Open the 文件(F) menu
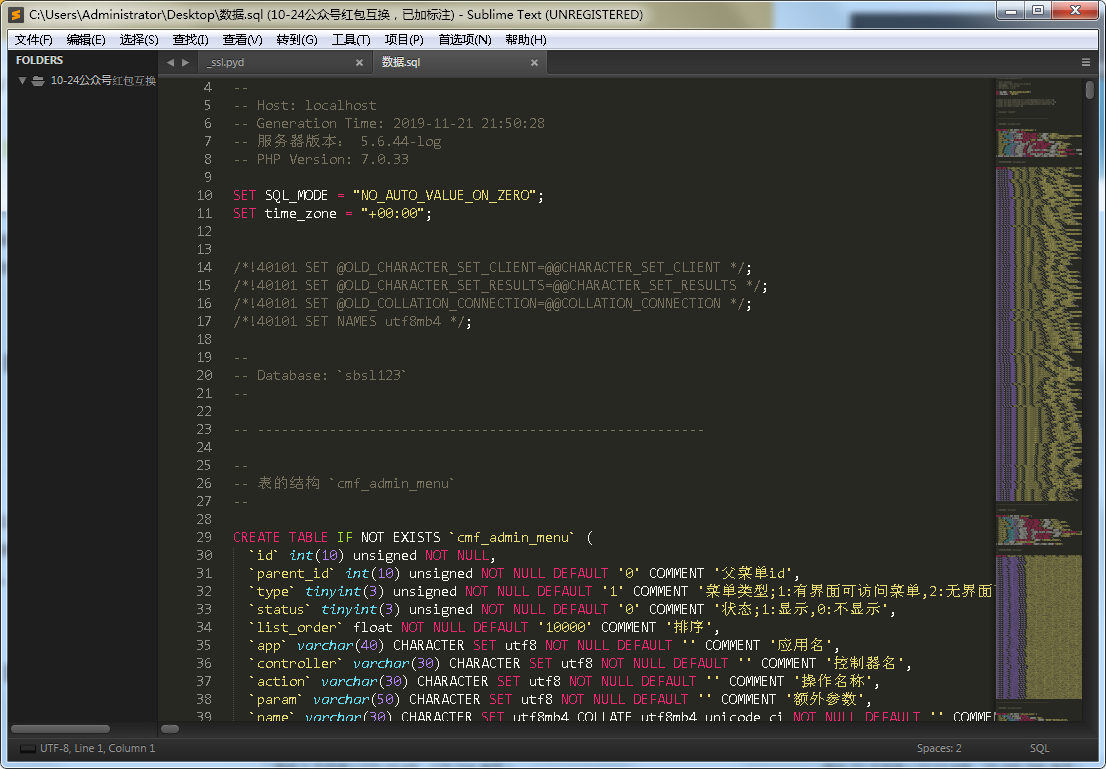The width and height of the screenshot is (1106, 769). pyautogui.click(x=34, y=40)
